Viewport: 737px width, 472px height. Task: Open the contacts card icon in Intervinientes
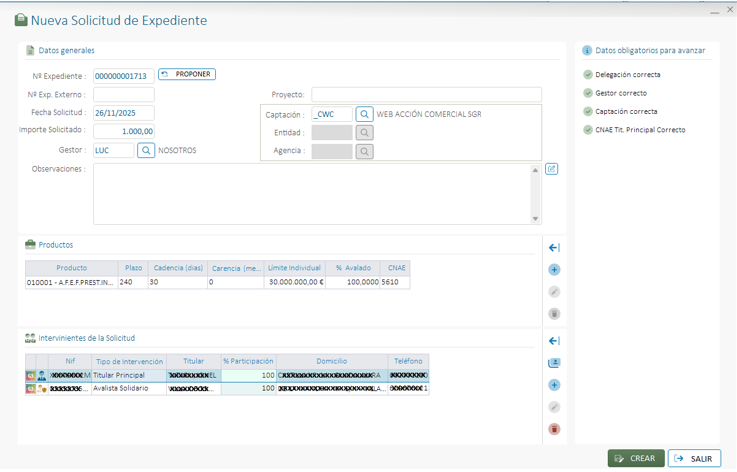click(554, 363)
